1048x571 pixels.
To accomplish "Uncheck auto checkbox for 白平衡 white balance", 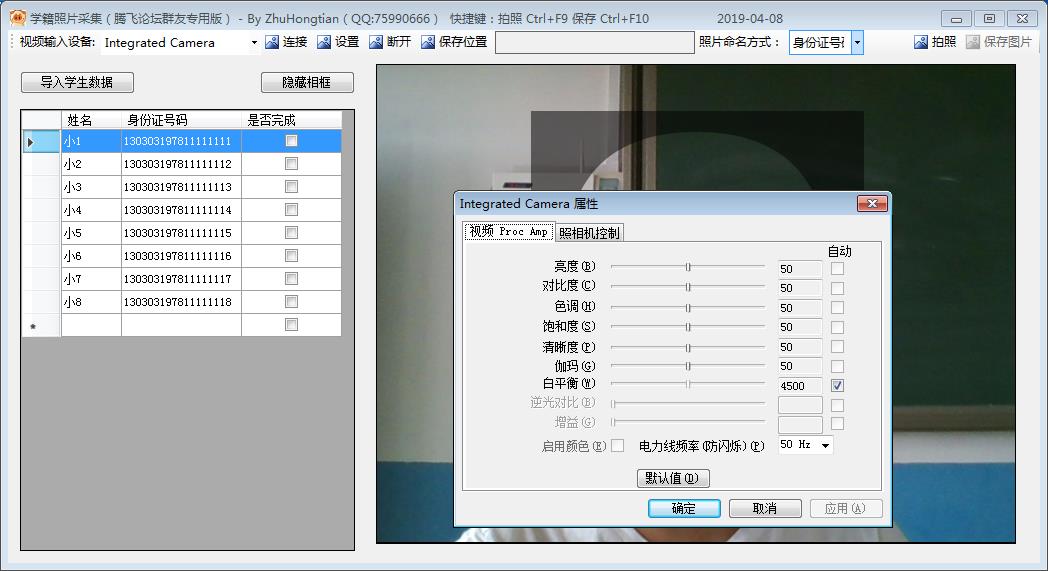I will click(x=837, y=386).
